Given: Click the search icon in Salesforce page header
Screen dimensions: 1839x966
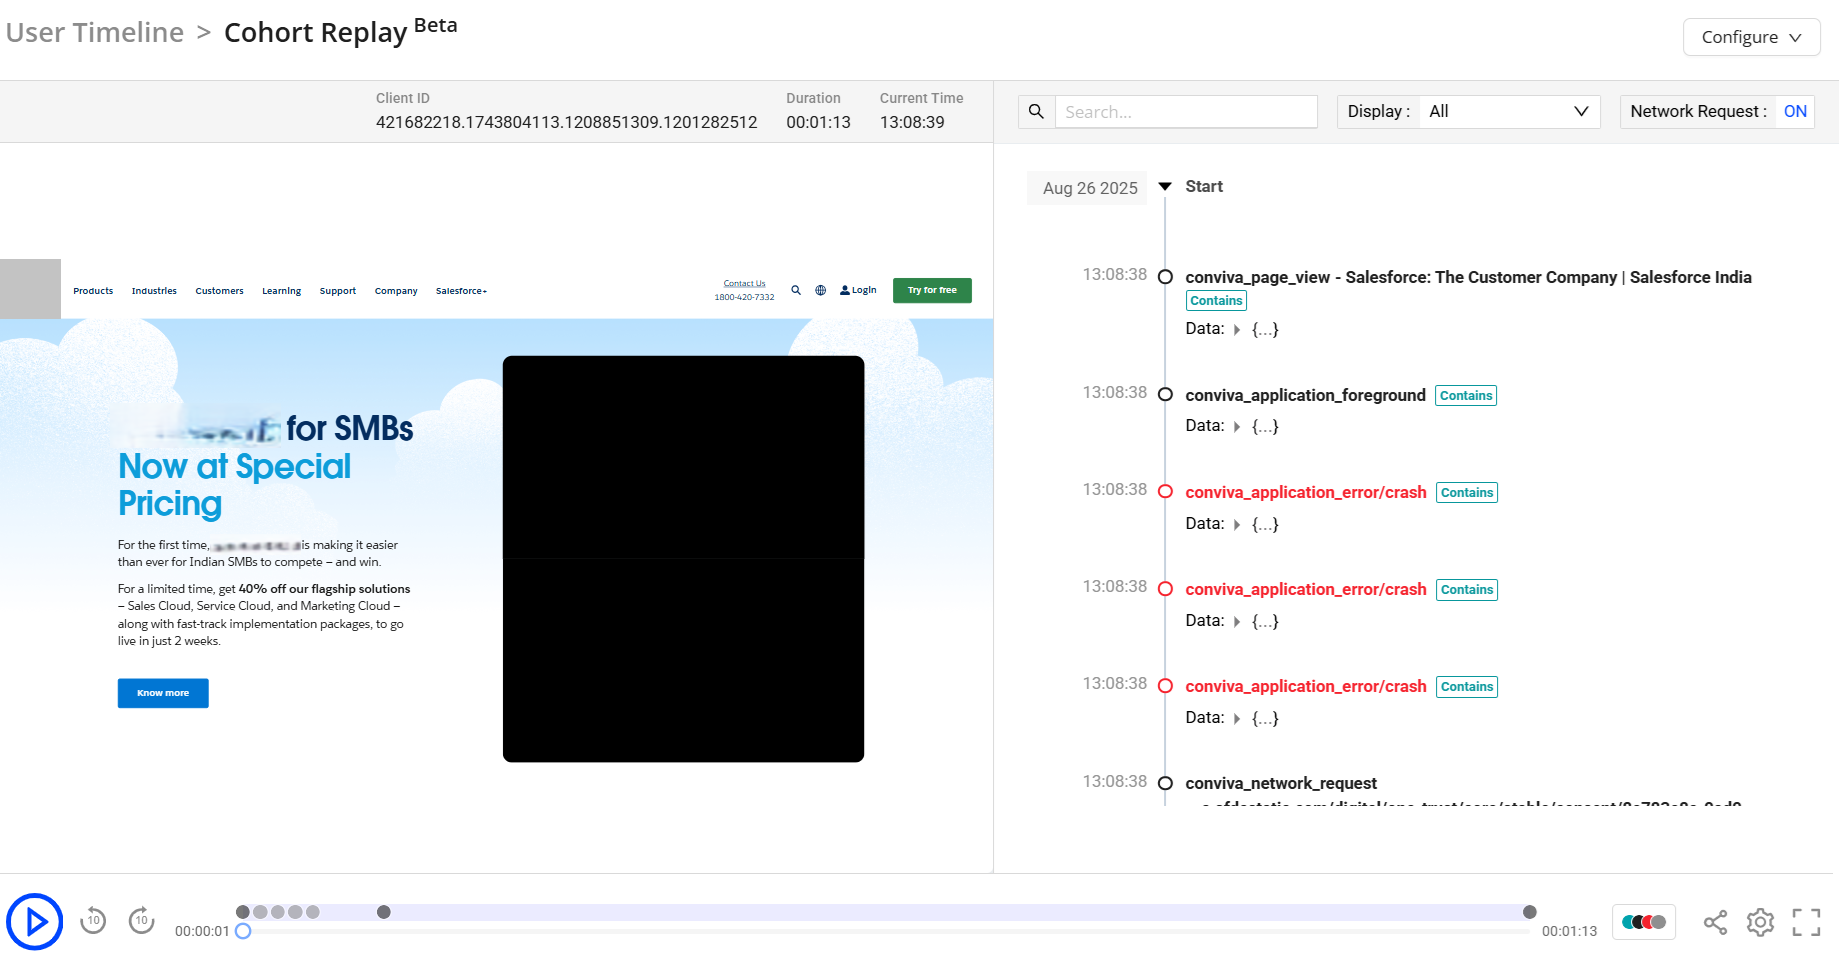Looking at the screenshot, I should pyautogui.click(x=796, y=290).
